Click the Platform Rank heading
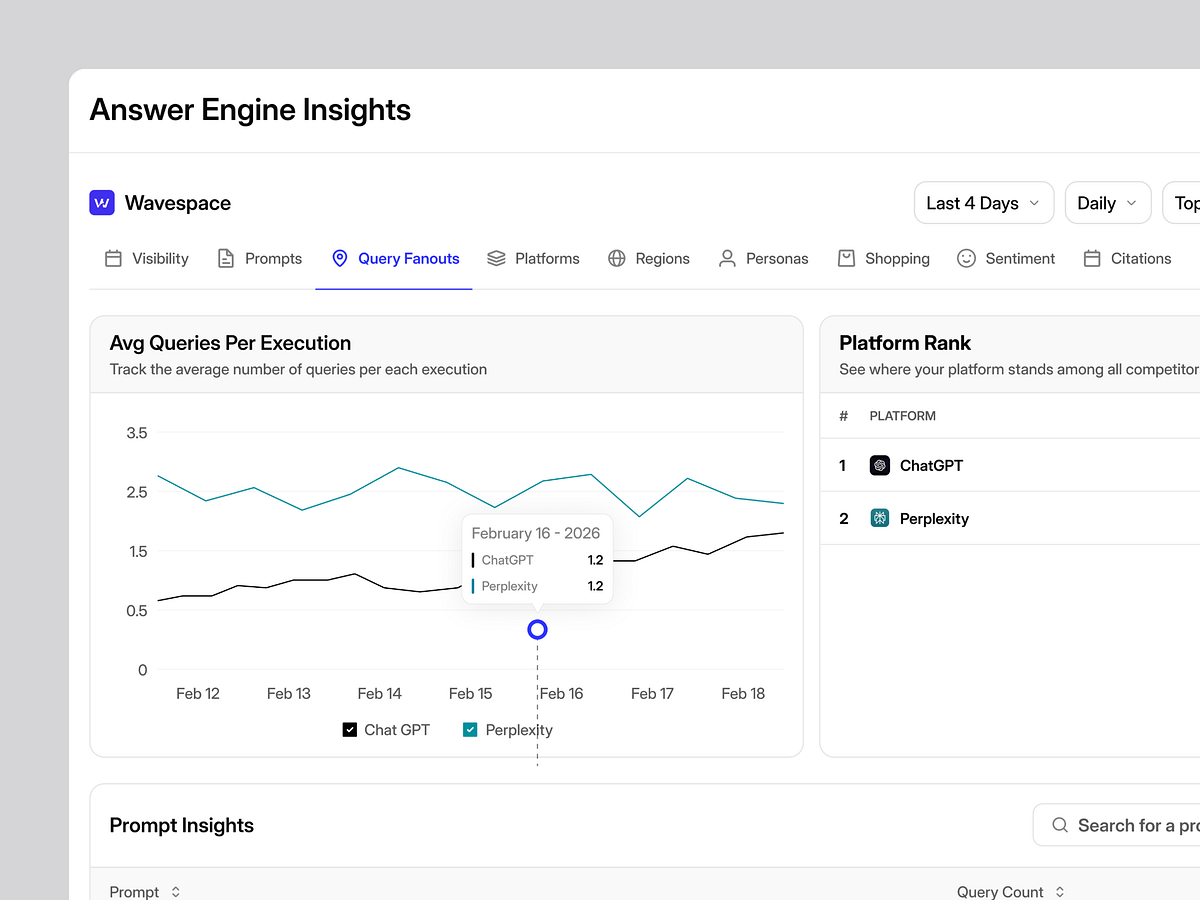Screen dimensions: 1200x900 click(906, 343)
